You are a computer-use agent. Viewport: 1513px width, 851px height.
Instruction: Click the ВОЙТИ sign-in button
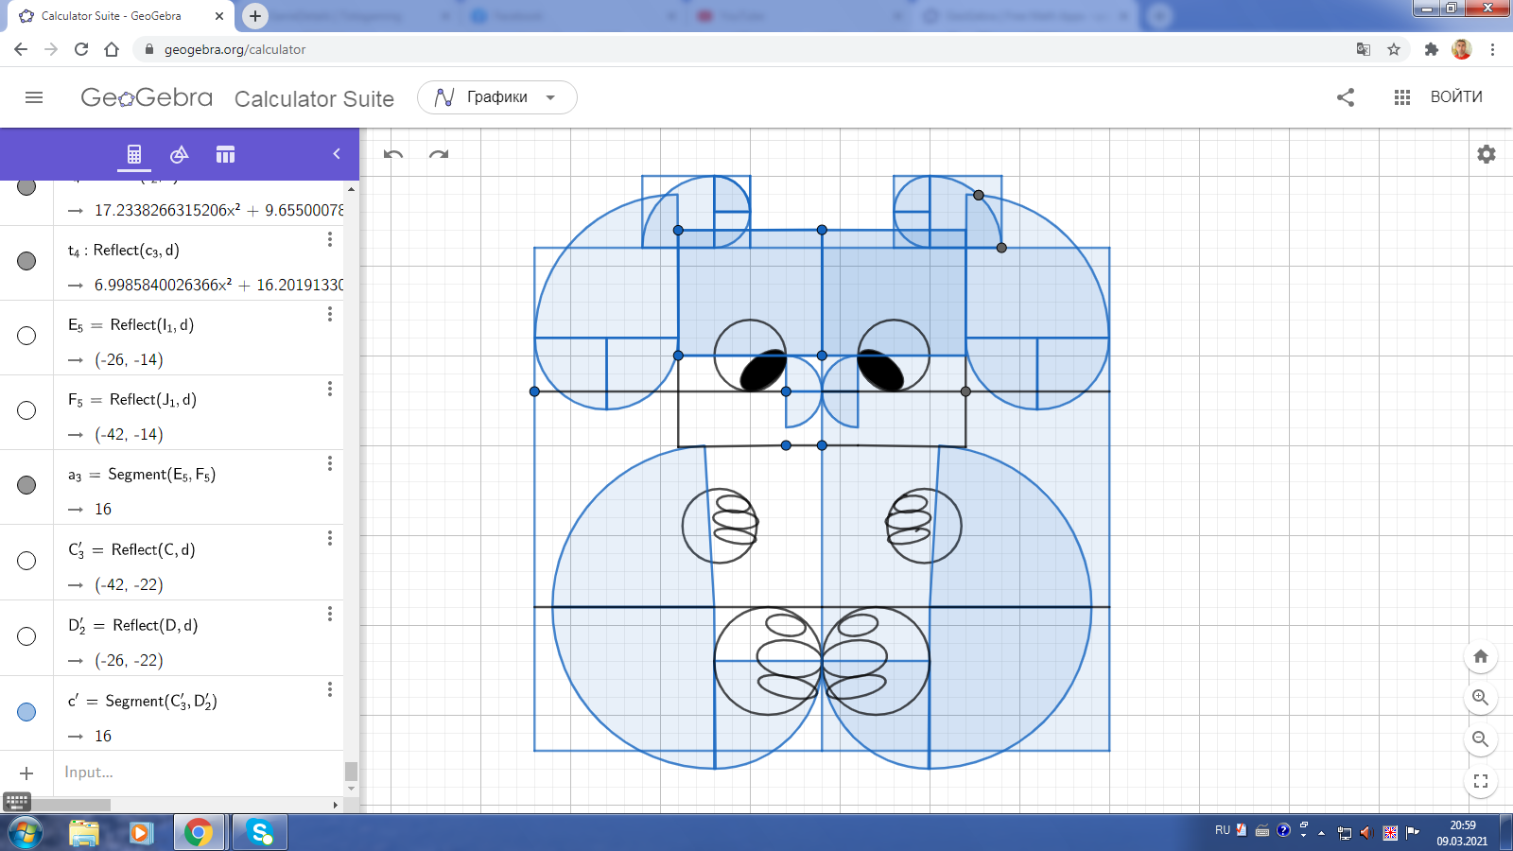[x=1456, y=97]
